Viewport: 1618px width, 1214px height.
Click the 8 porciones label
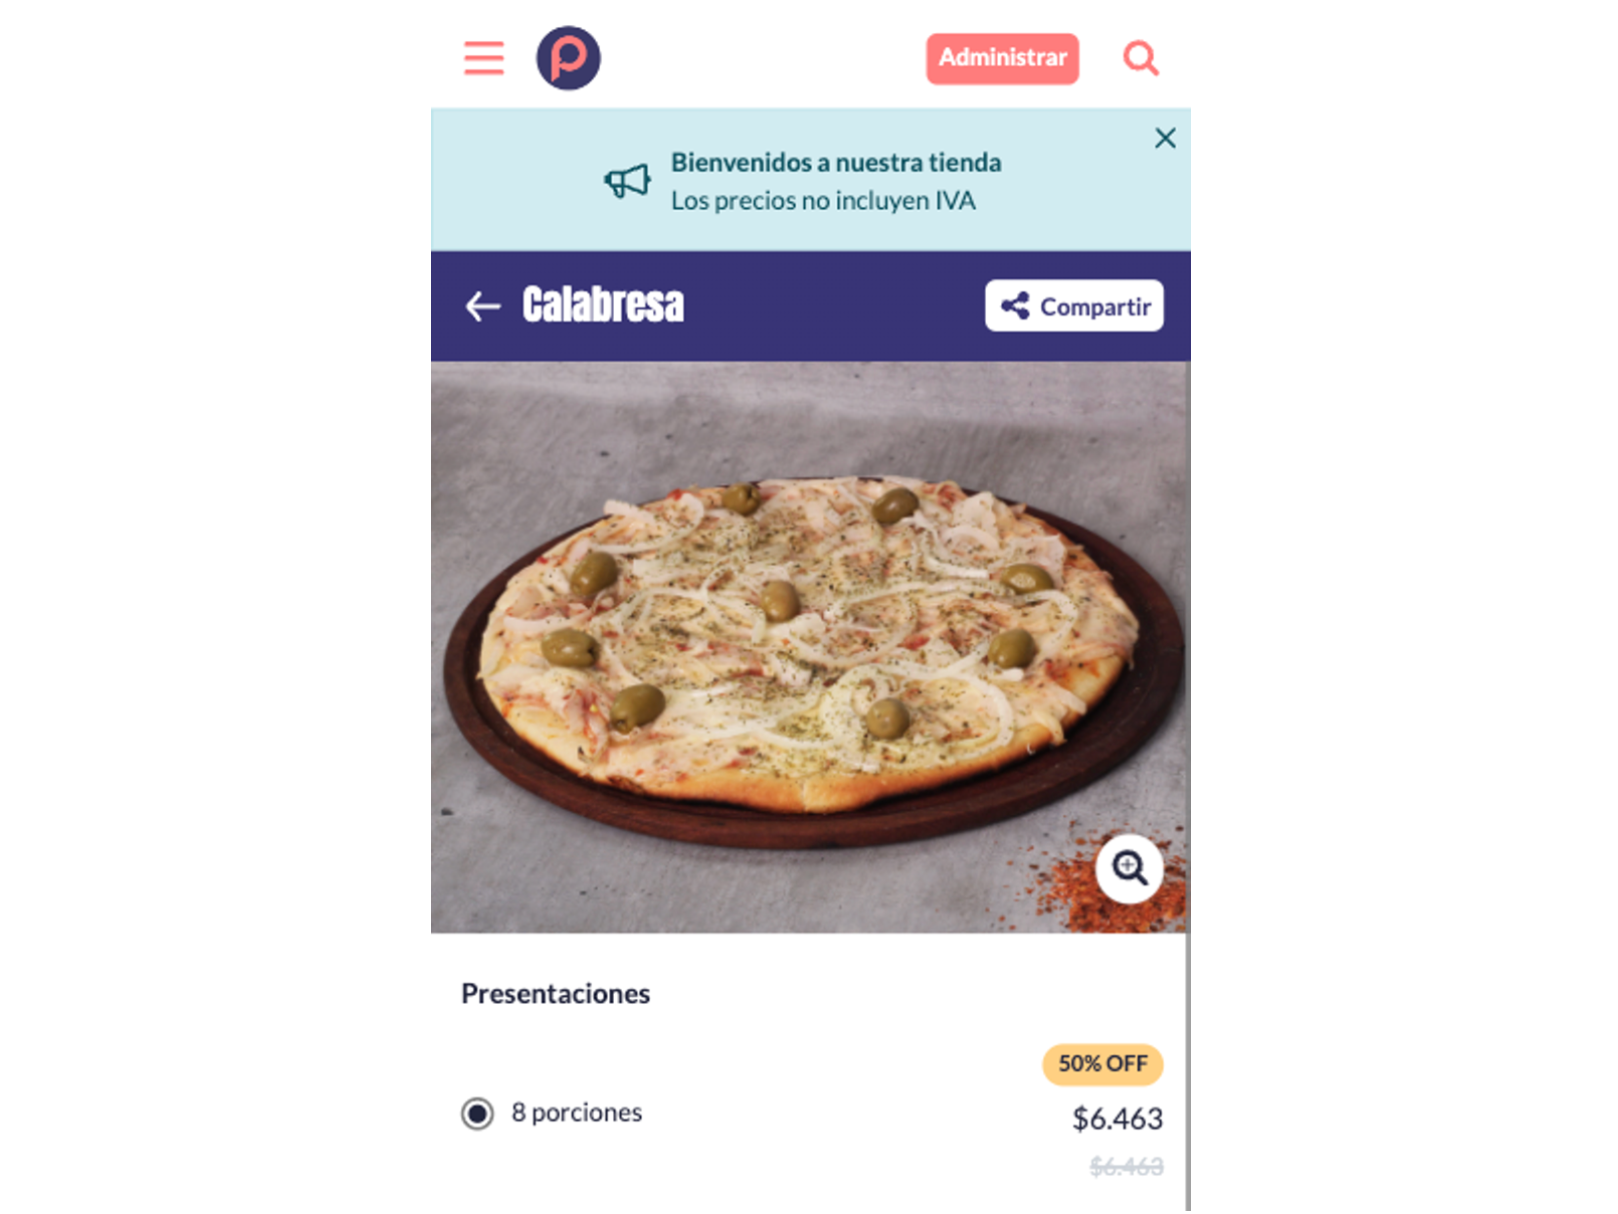point(577,1112)
